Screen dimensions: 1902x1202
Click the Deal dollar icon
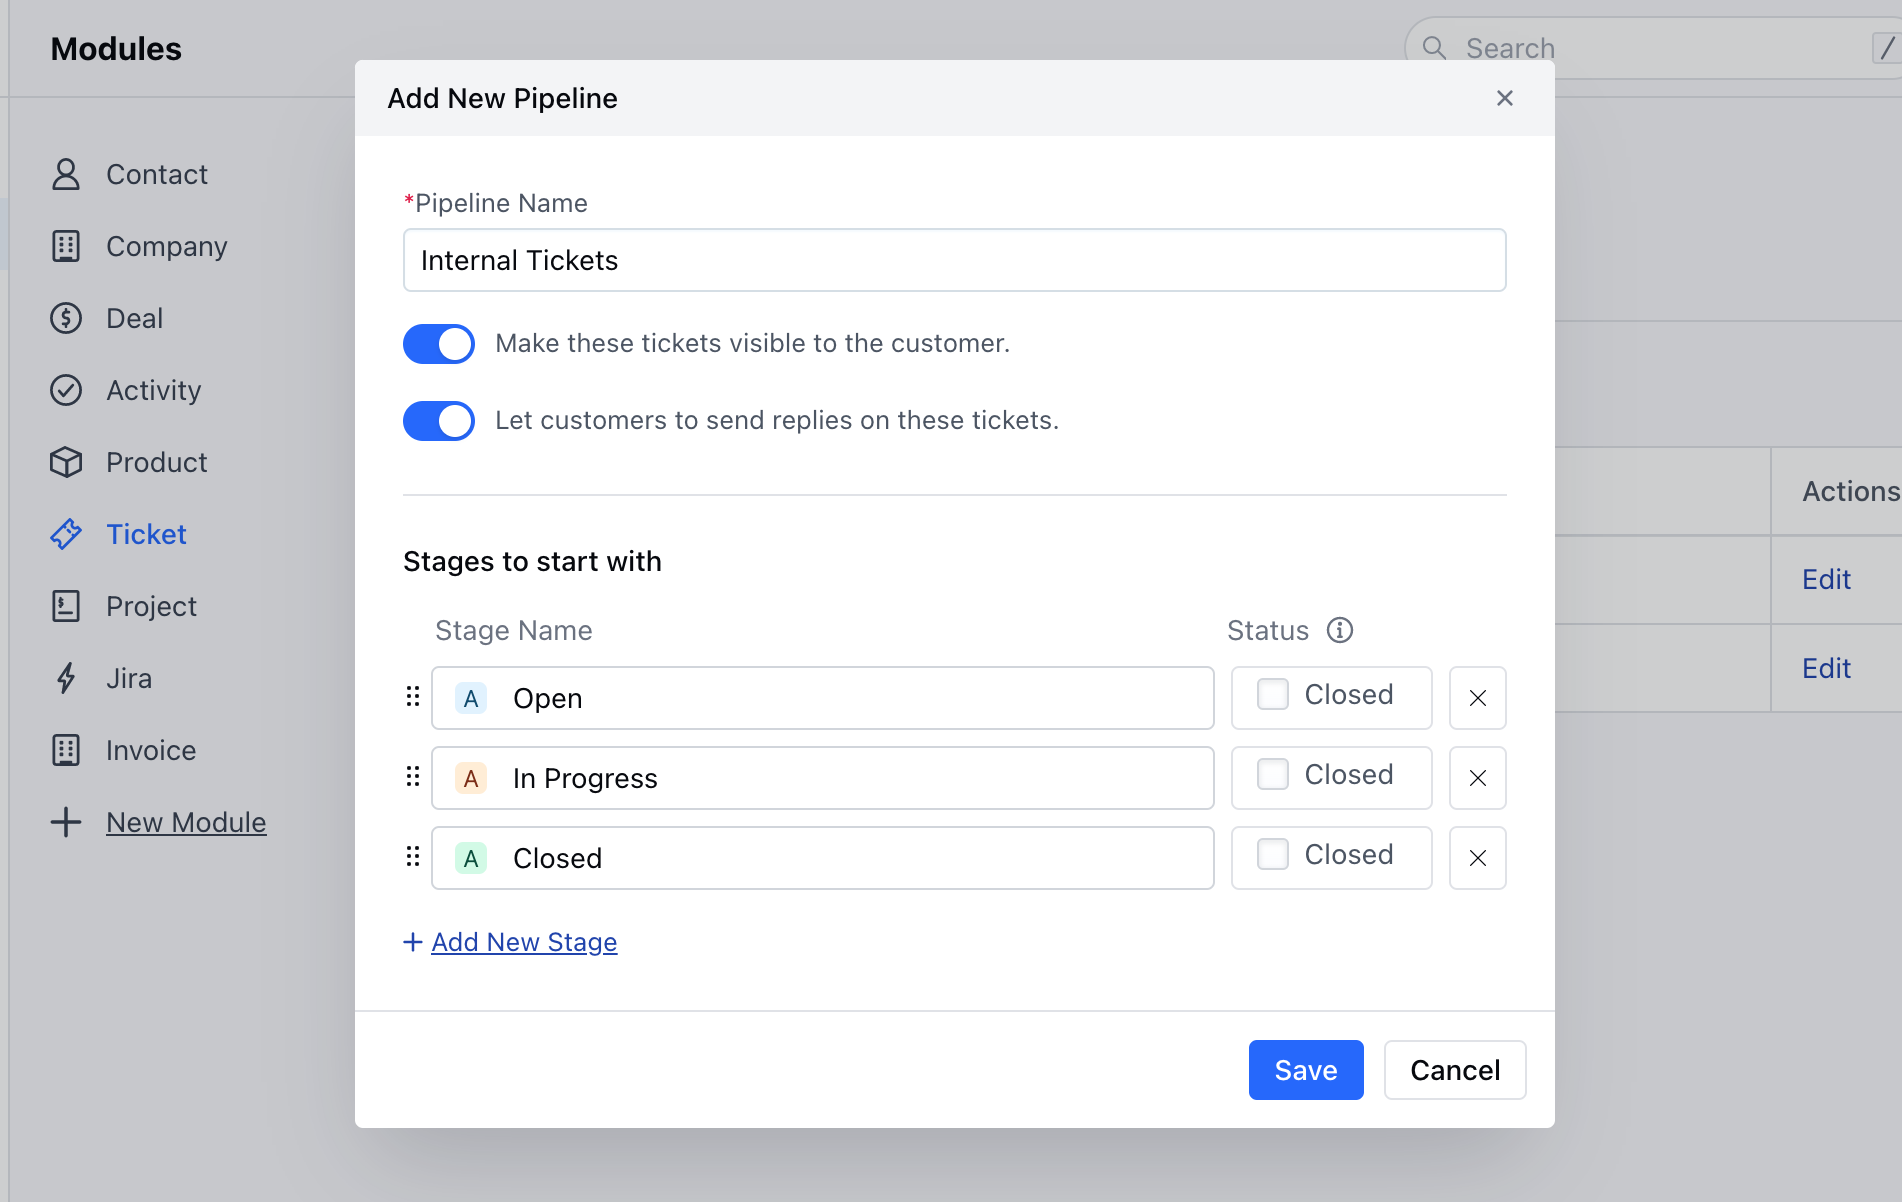(x=66, y=318)
